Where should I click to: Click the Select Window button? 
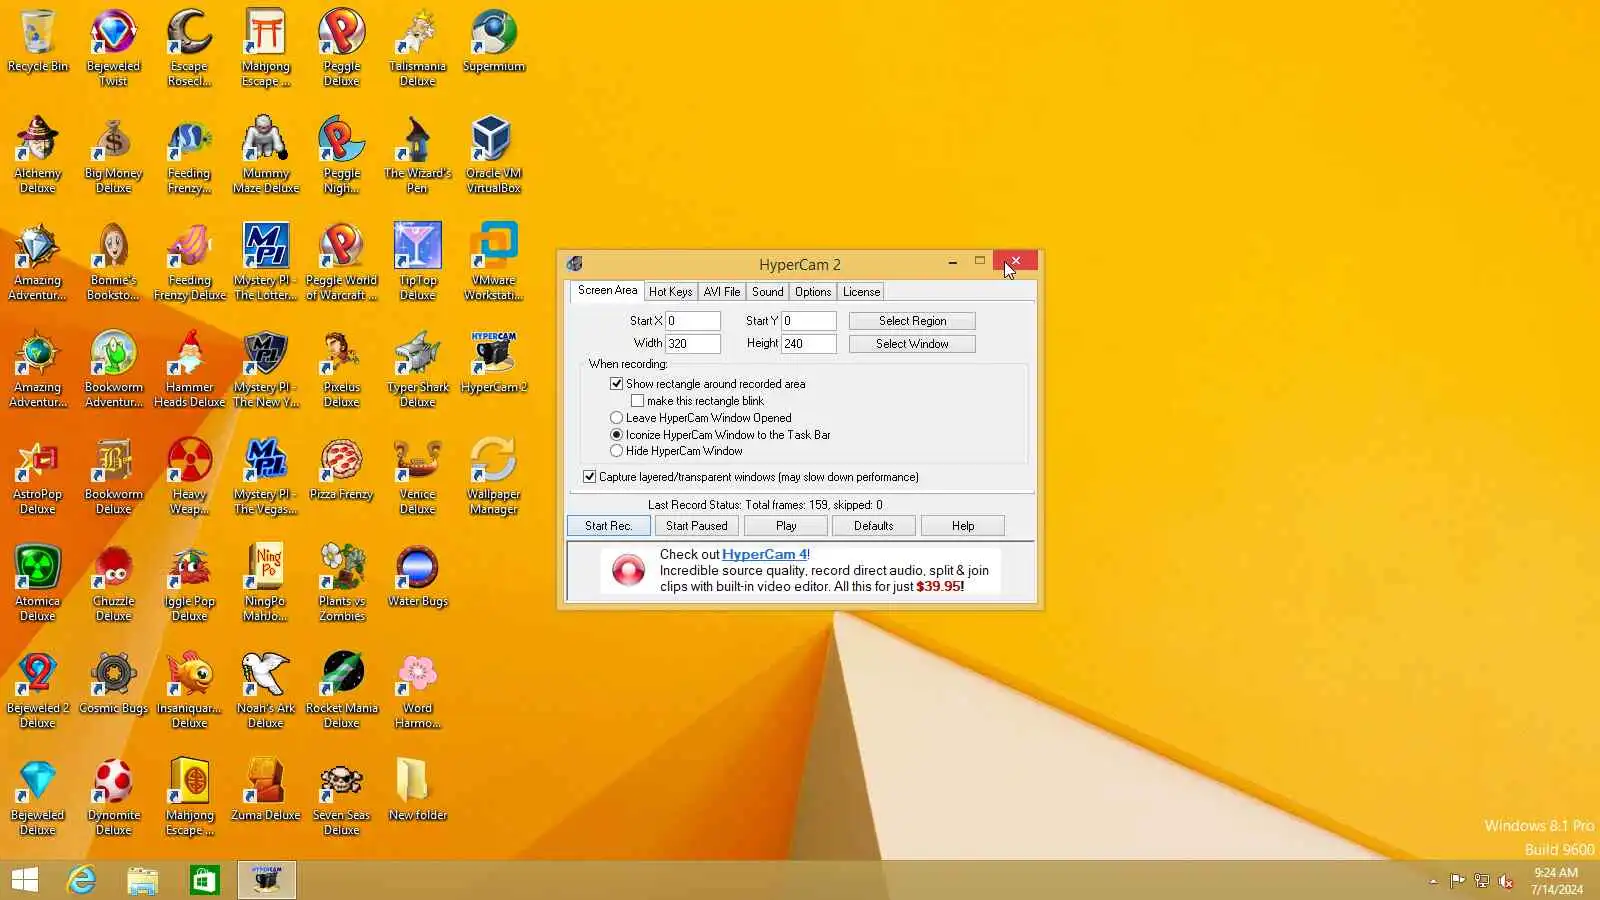912,344
